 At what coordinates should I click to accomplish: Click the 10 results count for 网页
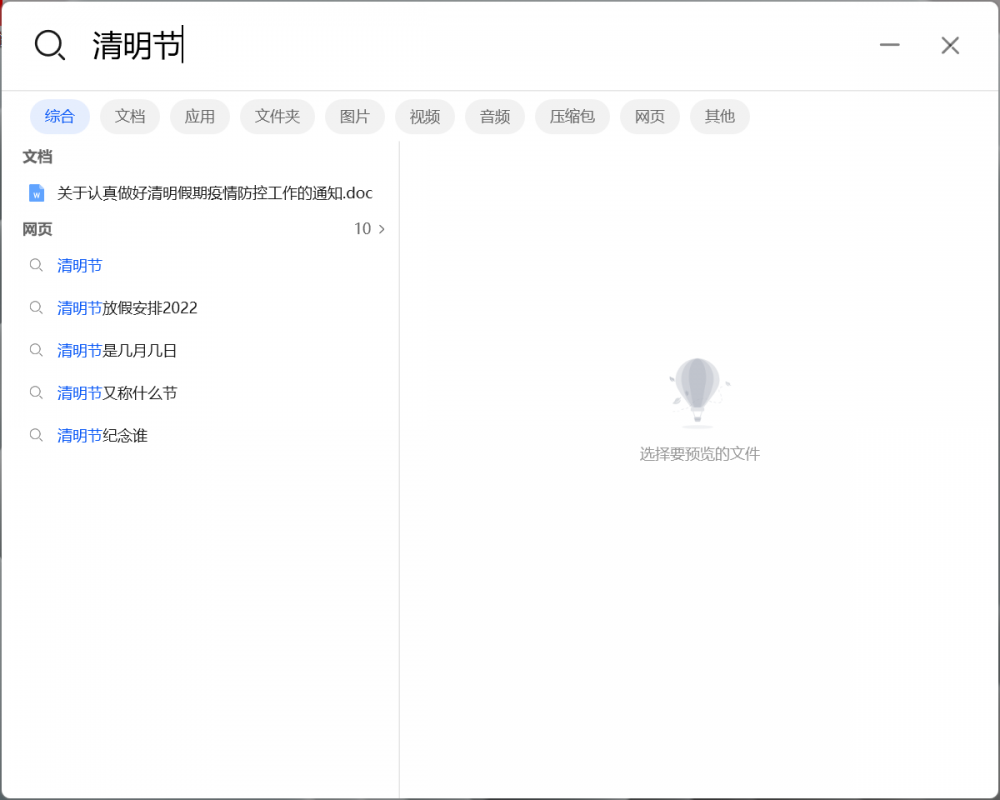(362, 229)
